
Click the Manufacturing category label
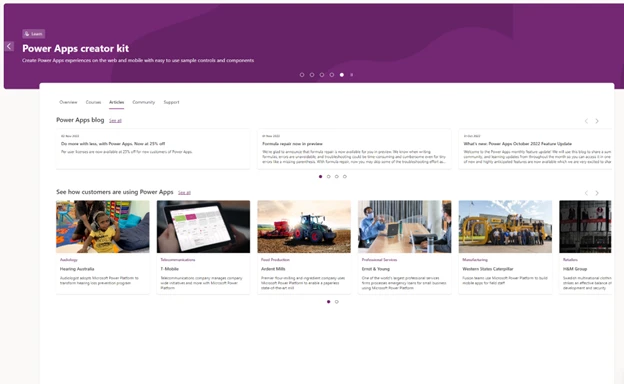coord(475,260)
